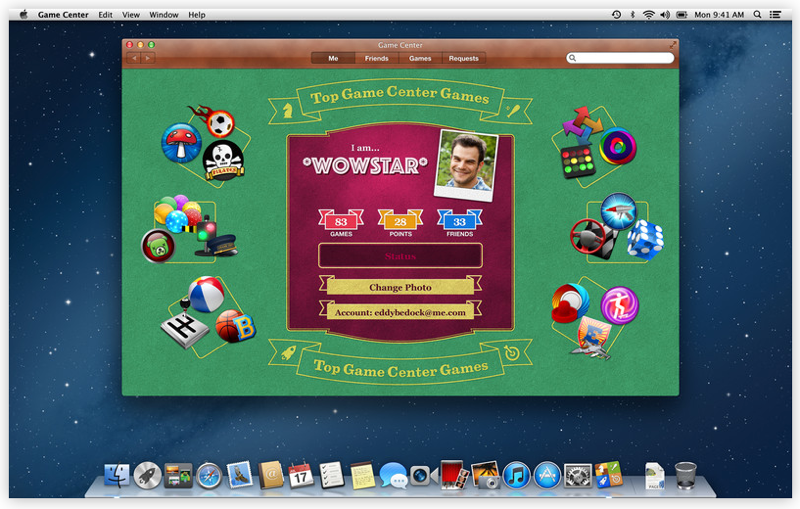Open the gear shifter game icon
Viewport: 800px width, 509px height.
[185, 325]
